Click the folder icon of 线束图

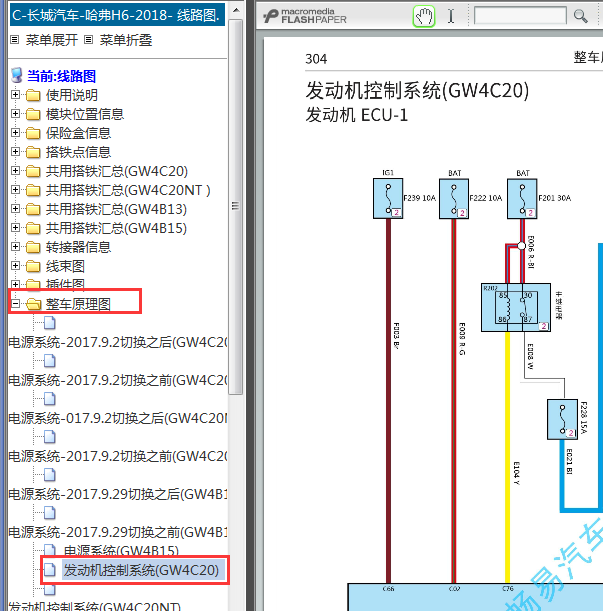pyautogui.click(x=33, y=266)
